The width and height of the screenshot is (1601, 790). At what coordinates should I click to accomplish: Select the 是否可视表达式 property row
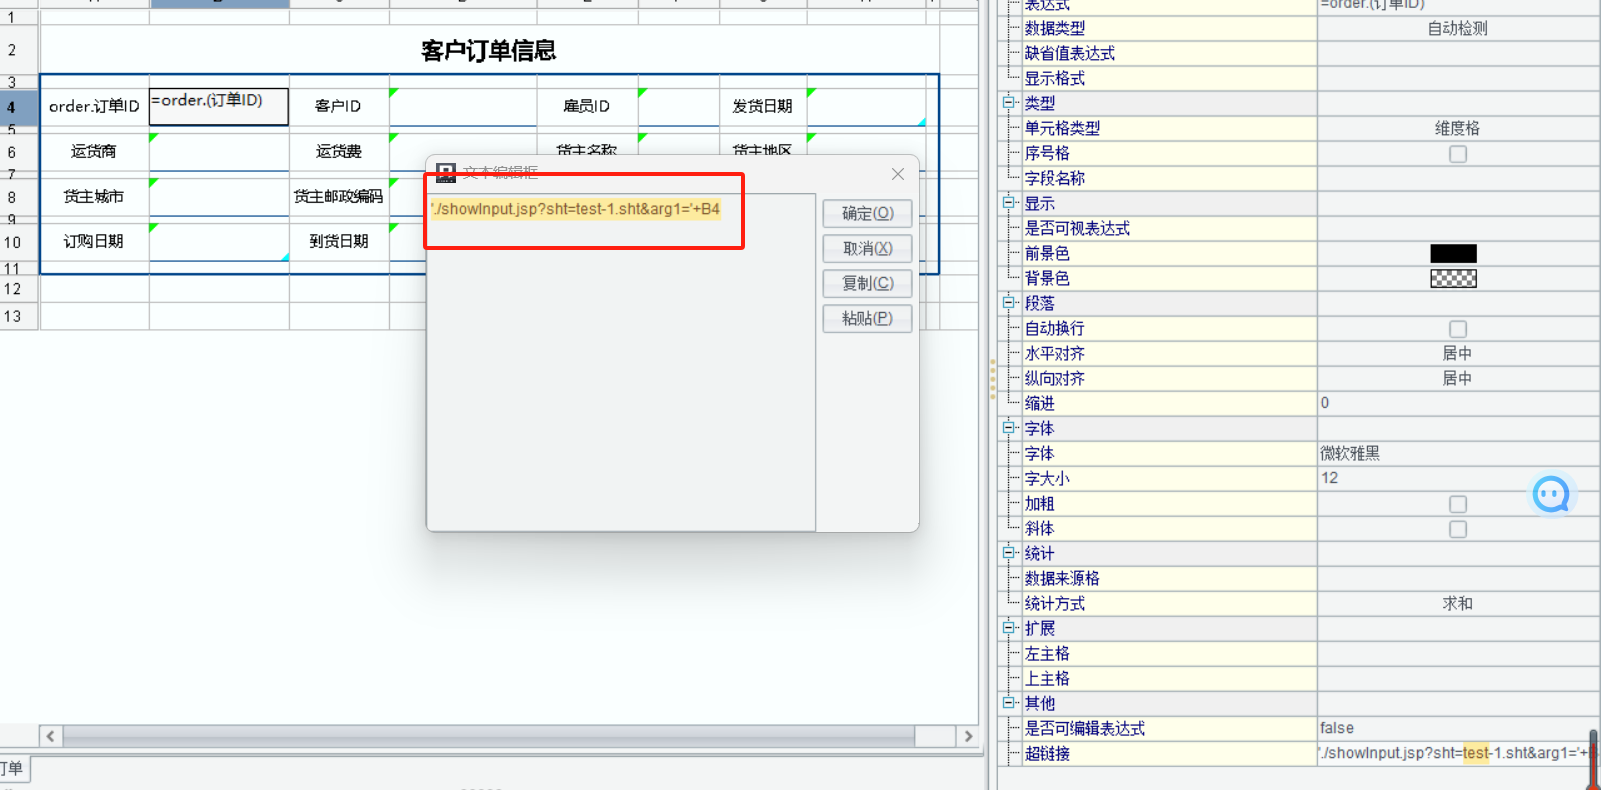[1167, 228]
